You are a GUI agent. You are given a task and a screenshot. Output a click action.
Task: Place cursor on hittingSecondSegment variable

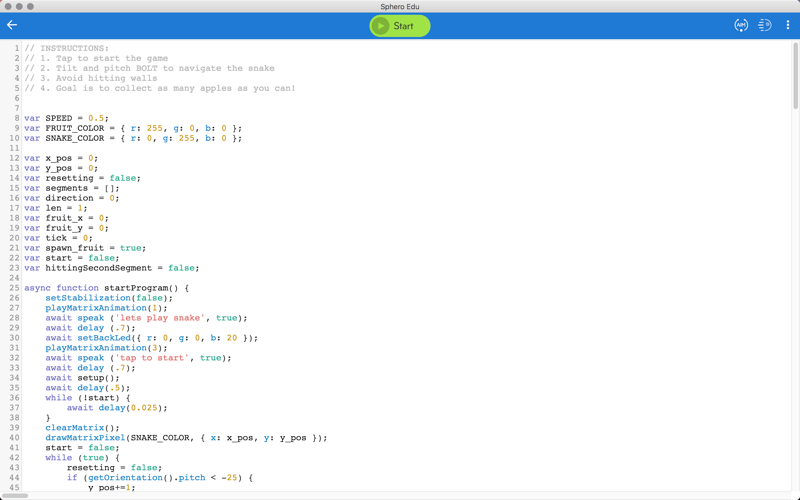click(x=98, y=268)
